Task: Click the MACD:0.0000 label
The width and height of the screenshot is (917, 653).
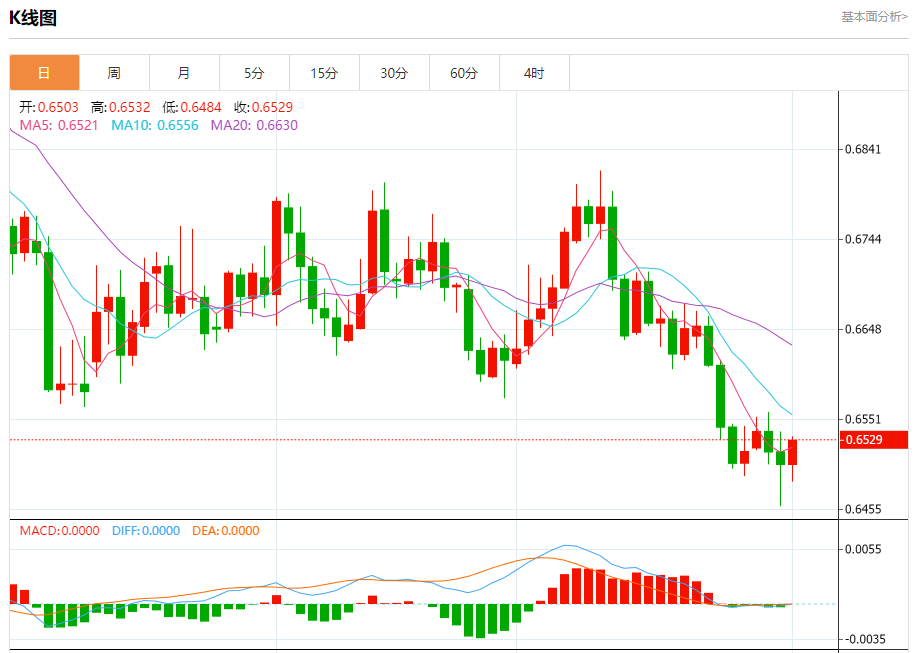Action: 60,531
